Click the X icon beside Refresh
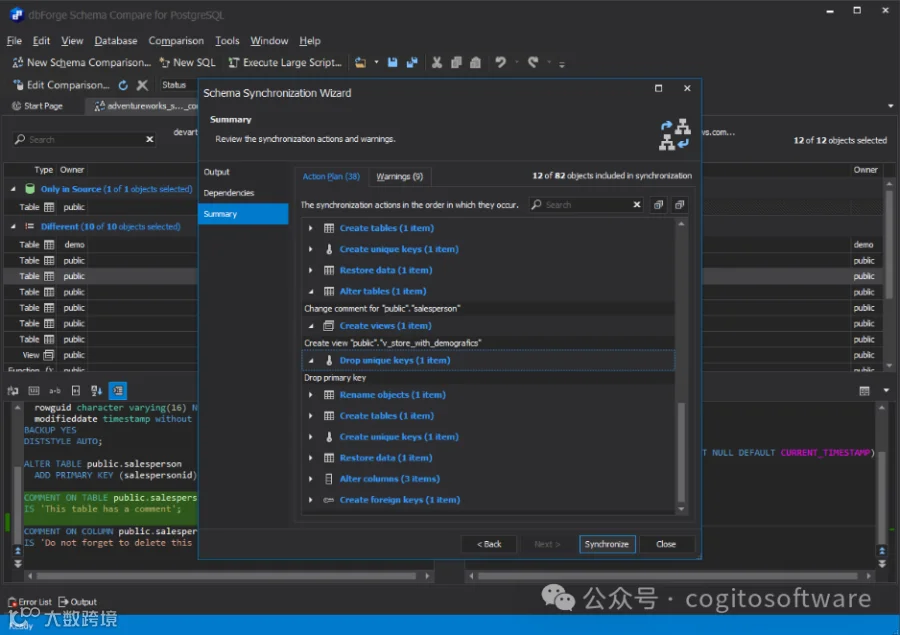Screen dimensions: 900x635 142,85
